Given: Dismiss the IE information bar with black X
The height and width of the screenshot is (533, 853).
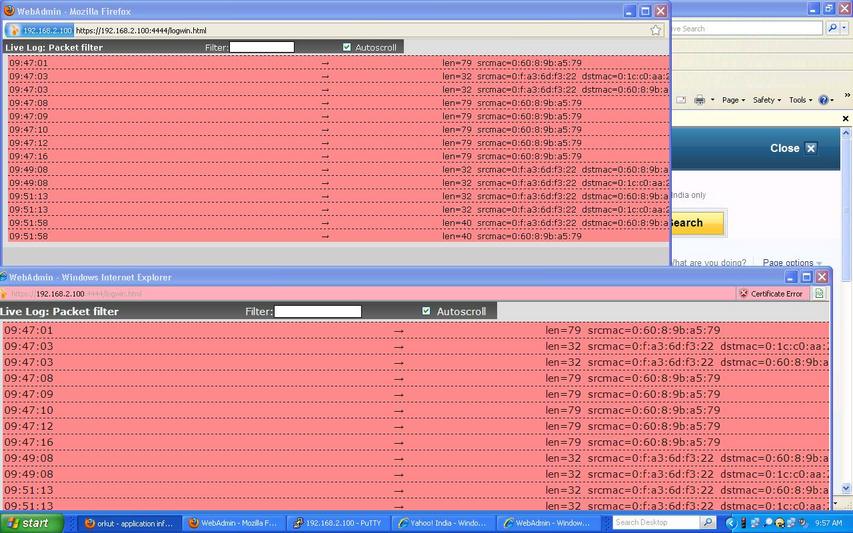Looking at the screenshot, I should point(845,119).
